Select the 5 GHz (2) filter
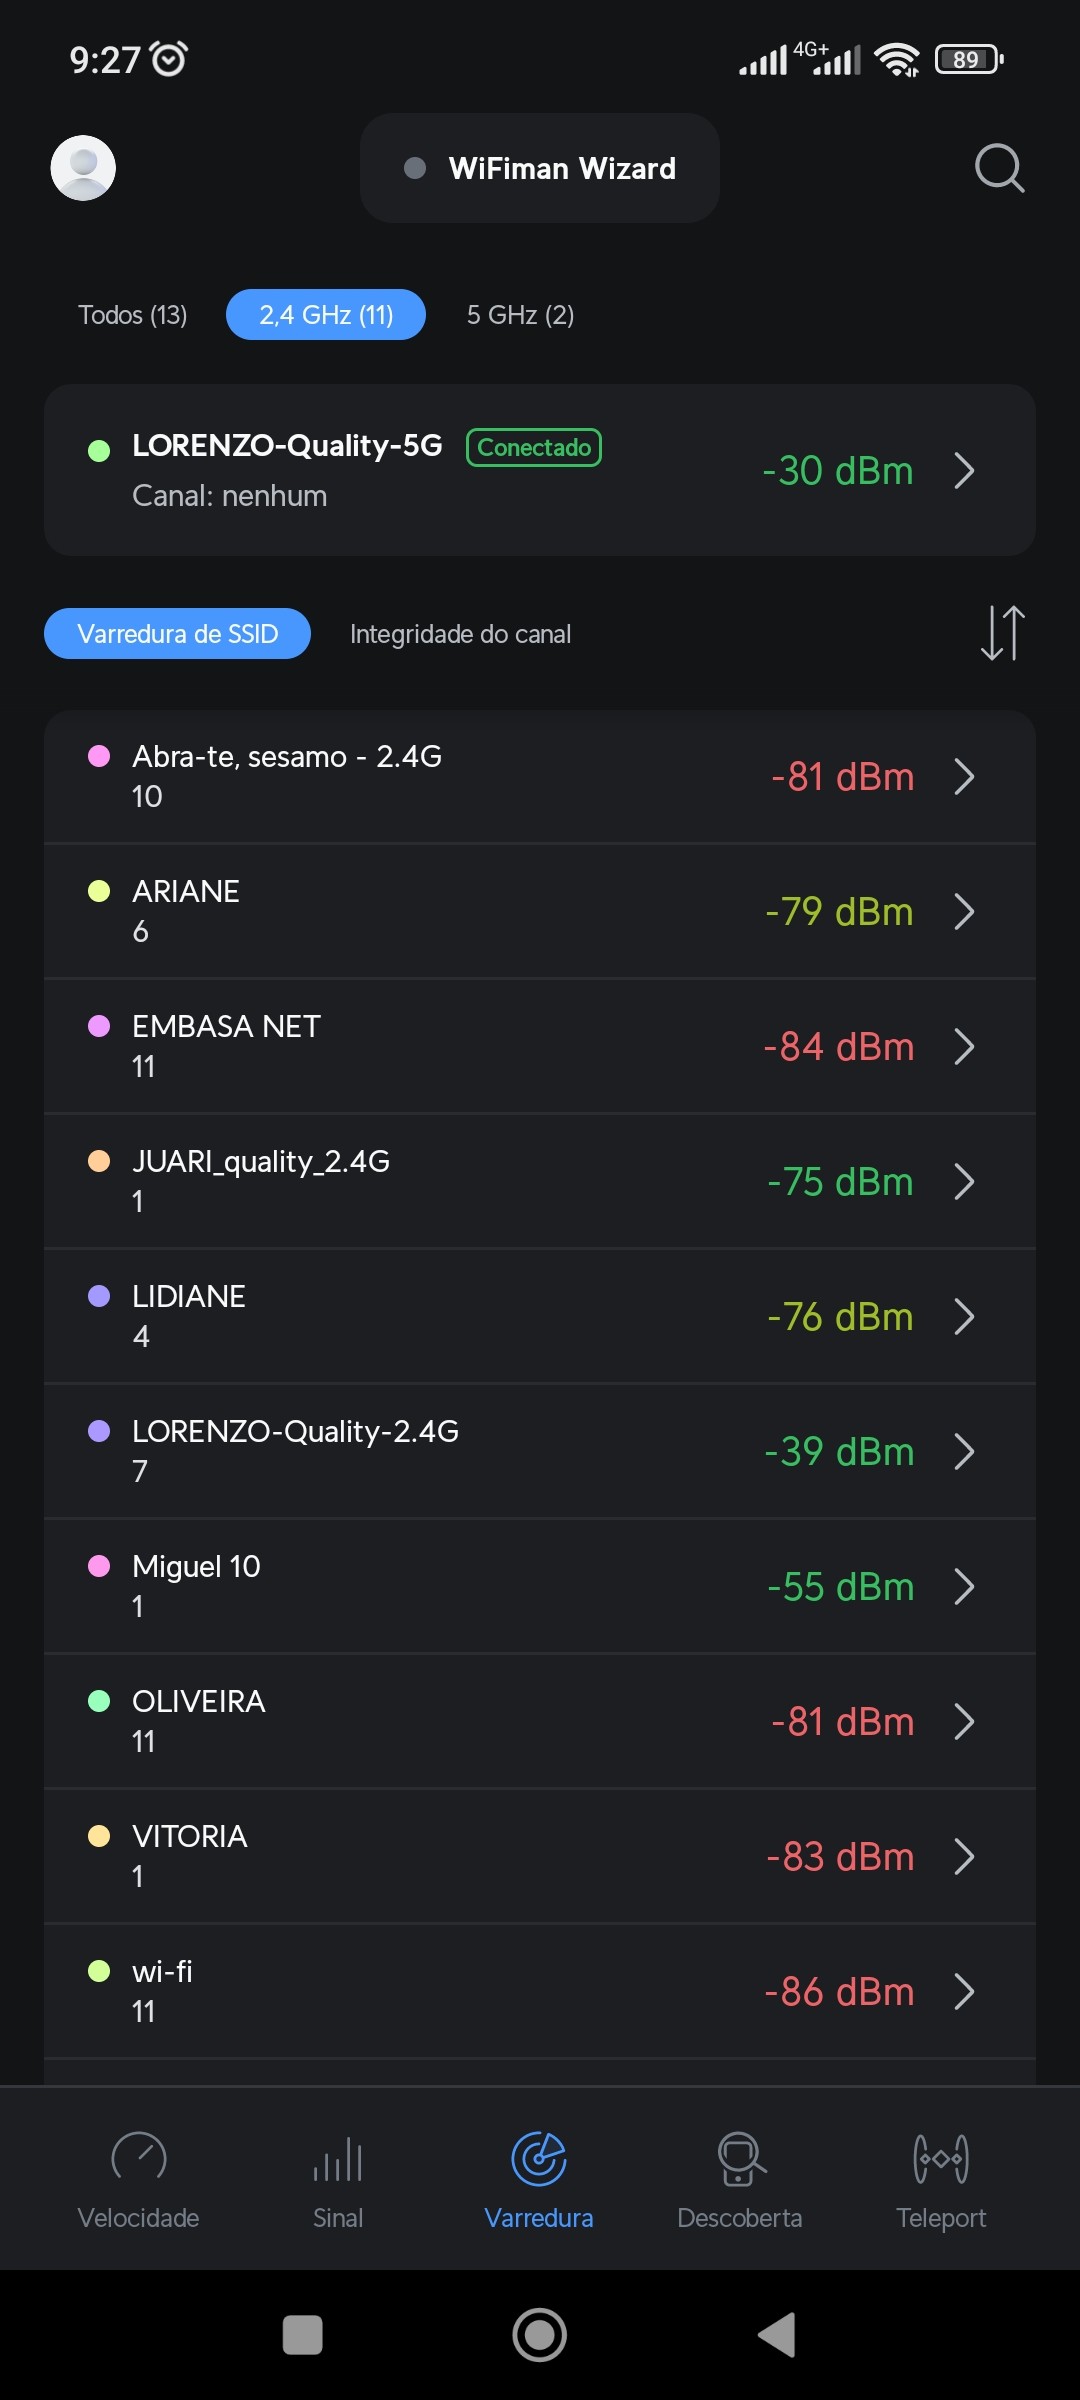The height and width of the screenshot is (2400, 1080). pos(520,315)
